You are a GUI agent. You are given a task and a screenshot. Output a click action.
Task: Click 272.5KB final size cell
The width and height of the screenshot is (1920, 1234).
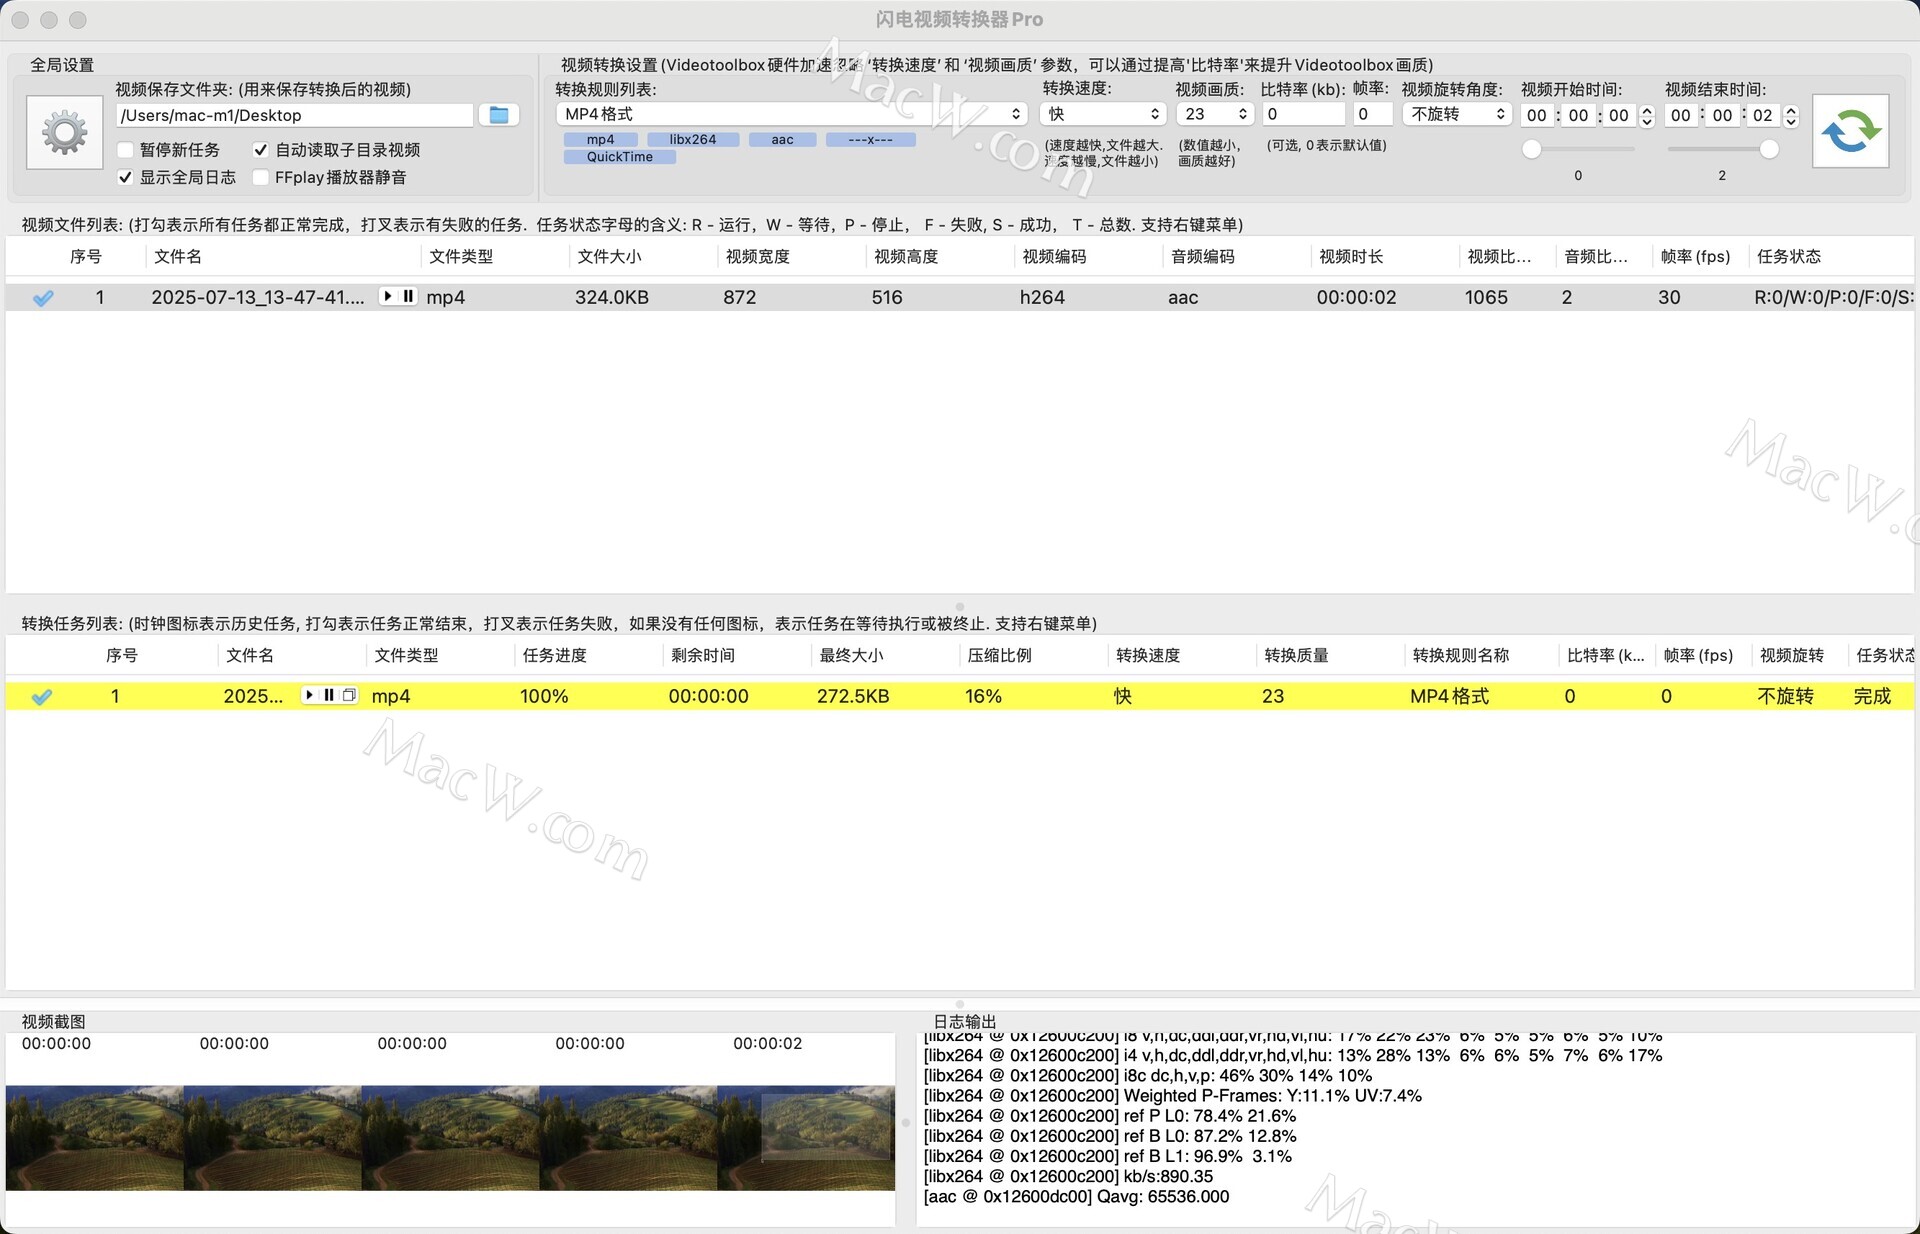pos(852,696)
